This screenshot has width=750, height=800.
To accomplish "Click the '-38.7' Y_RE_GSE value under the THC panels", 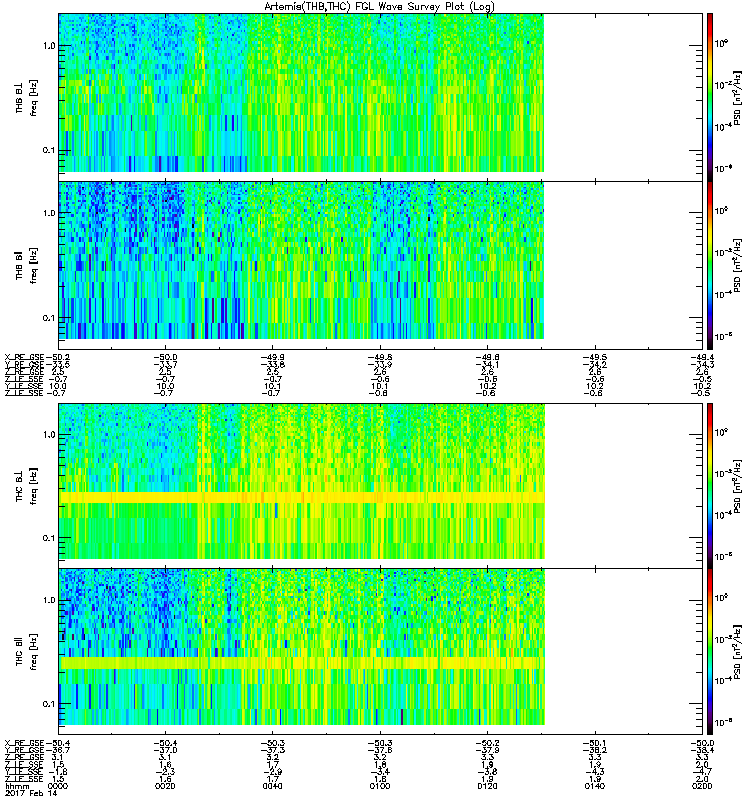I will pyautogui.click(x=58, y=751).
